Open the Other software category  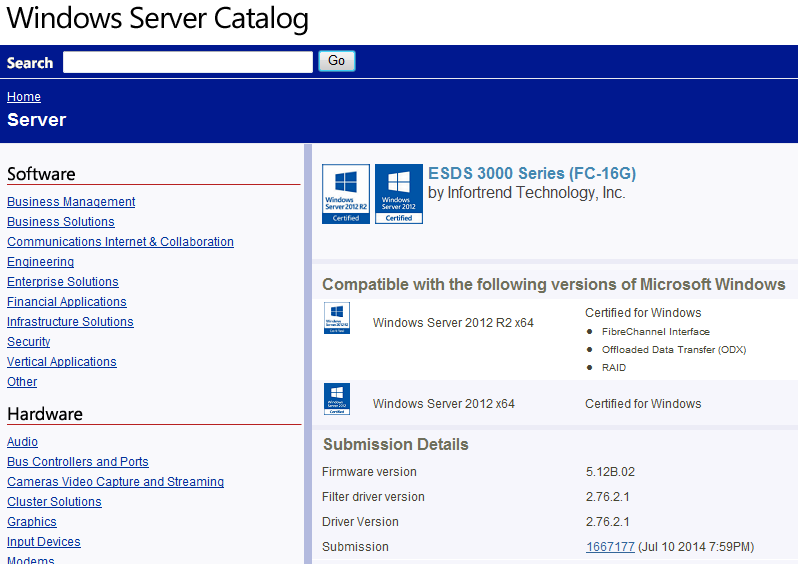22,381
